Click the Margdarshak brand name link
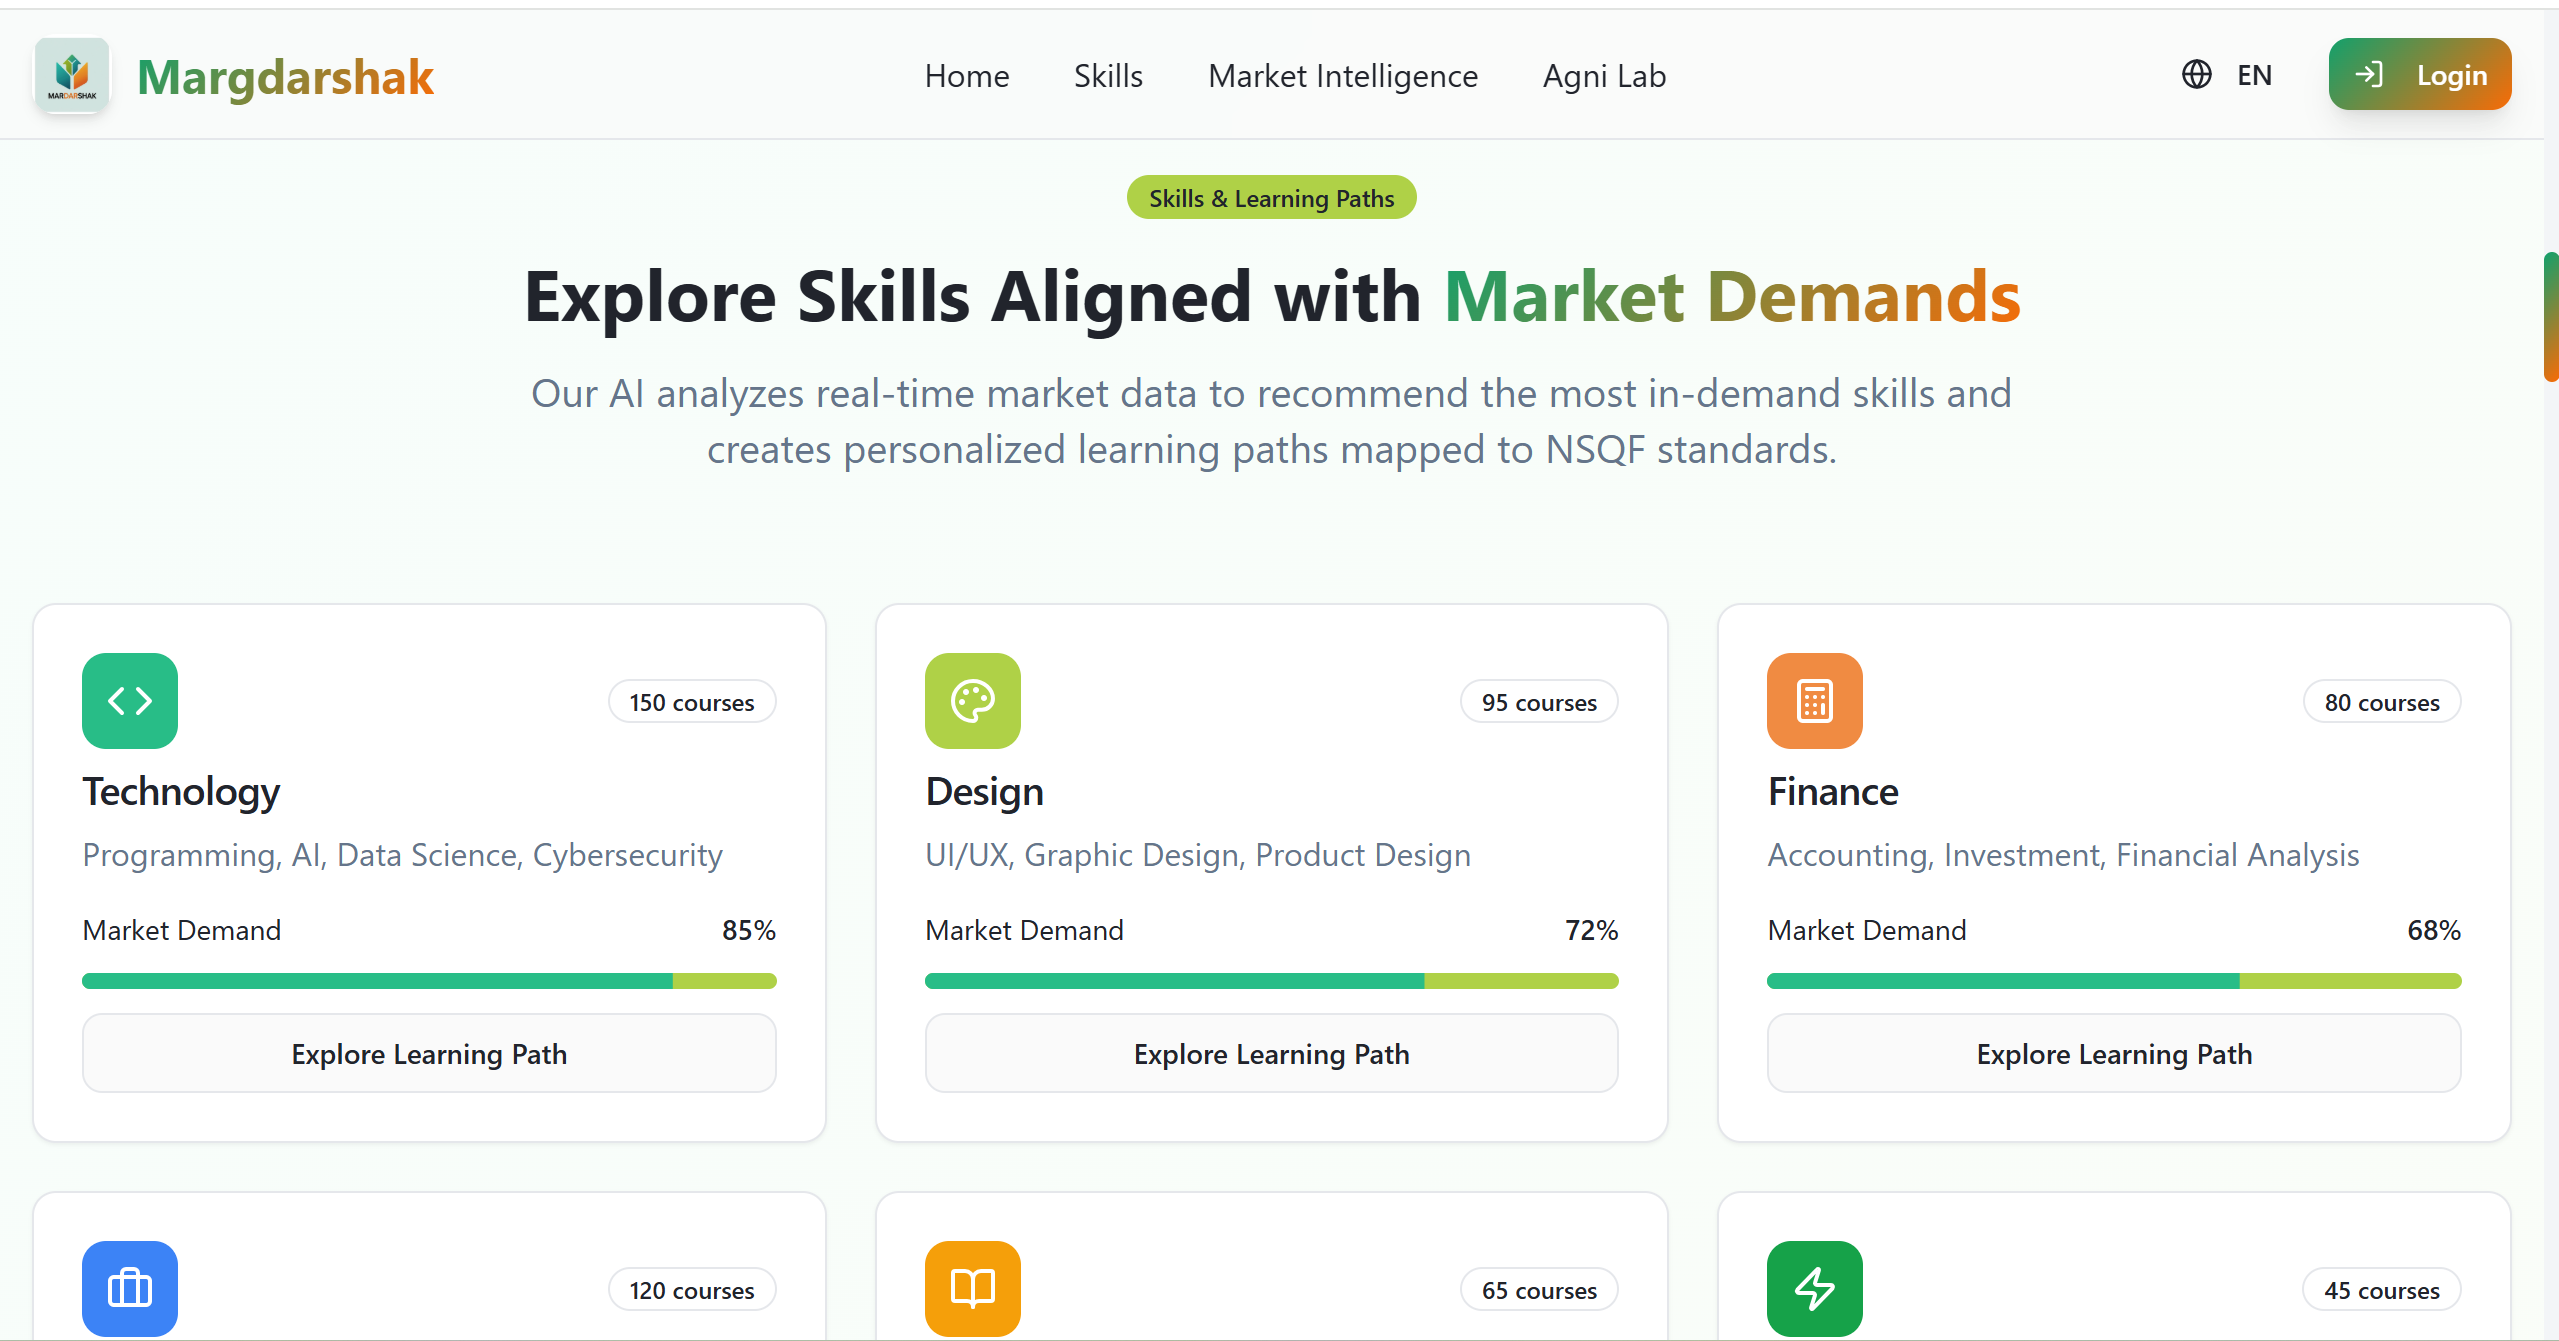 click(285, 77)
